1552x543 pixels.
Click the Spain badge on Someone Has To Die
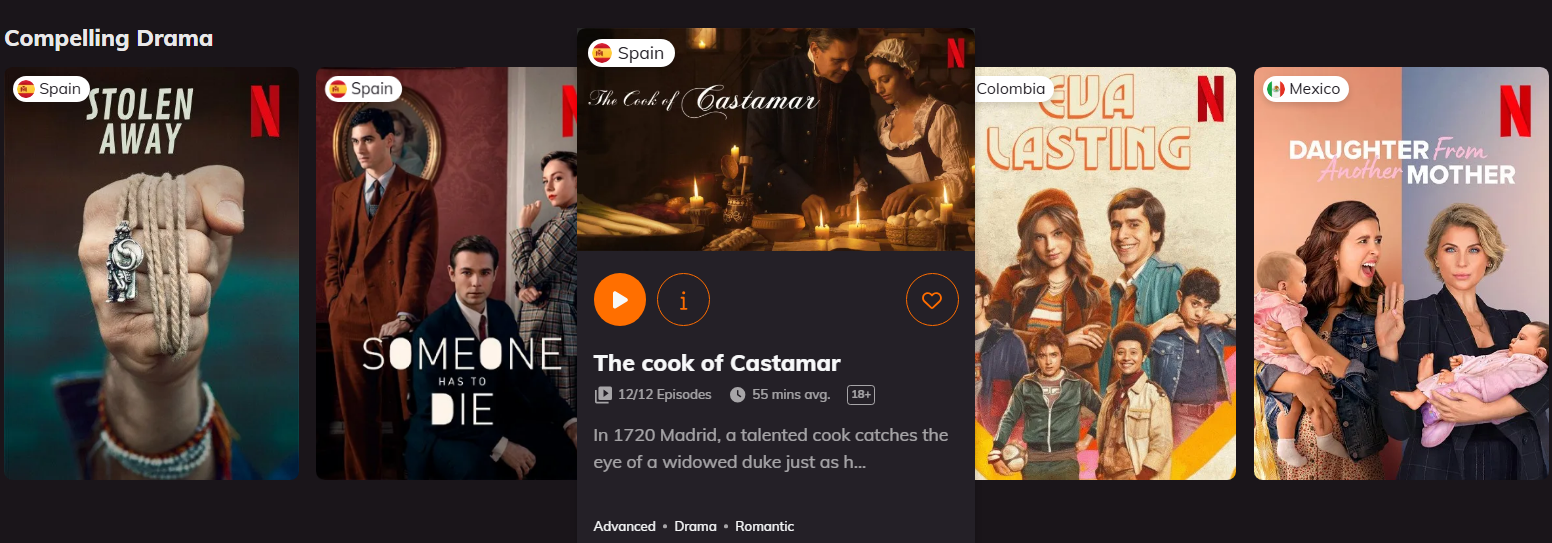[x=363, y=89]
